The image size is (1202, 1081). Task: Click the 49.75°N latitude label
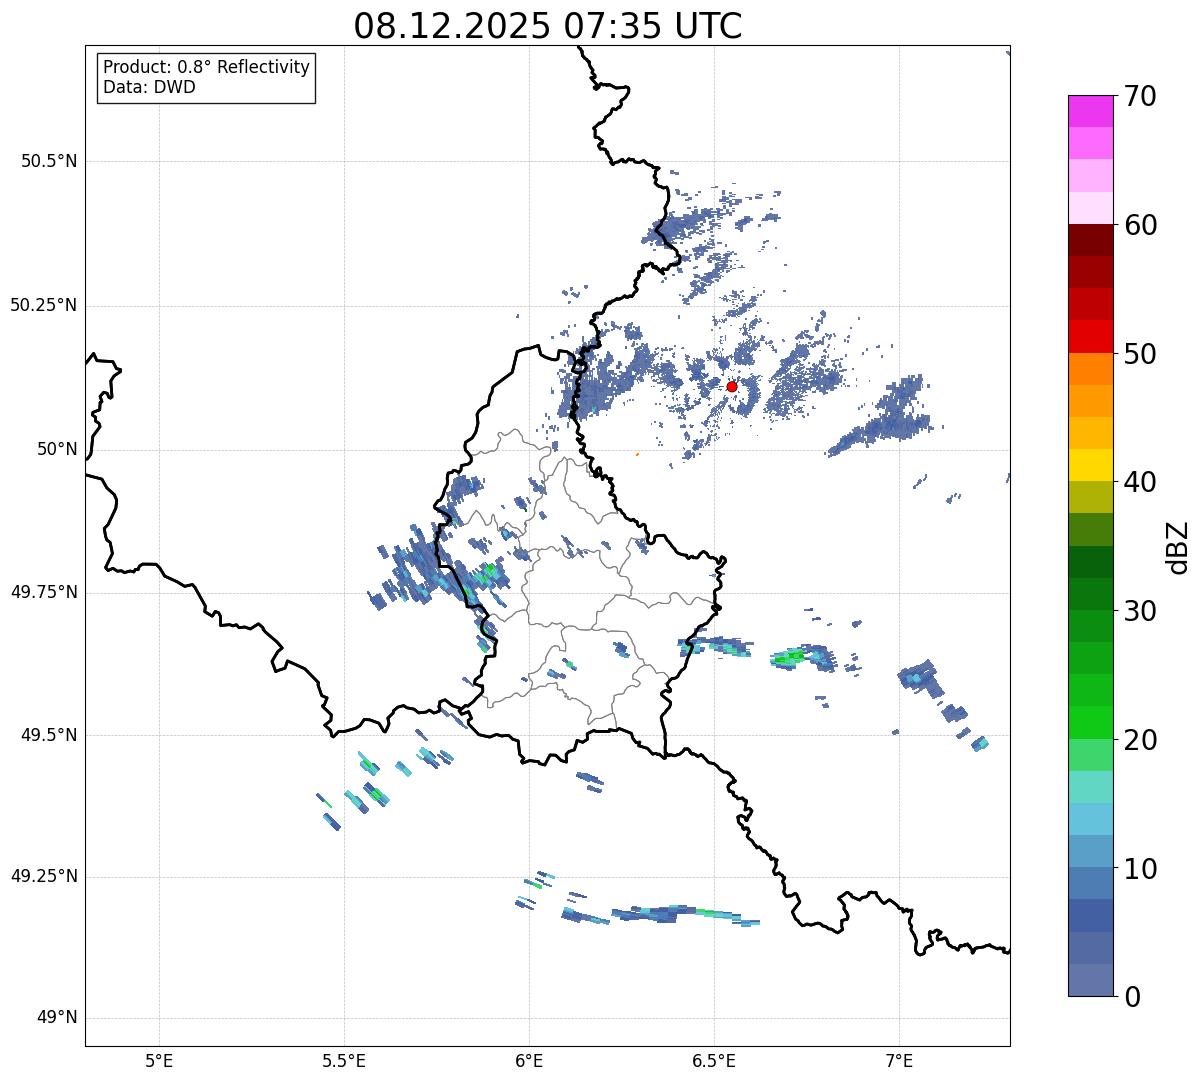click(x=43, y=592)
